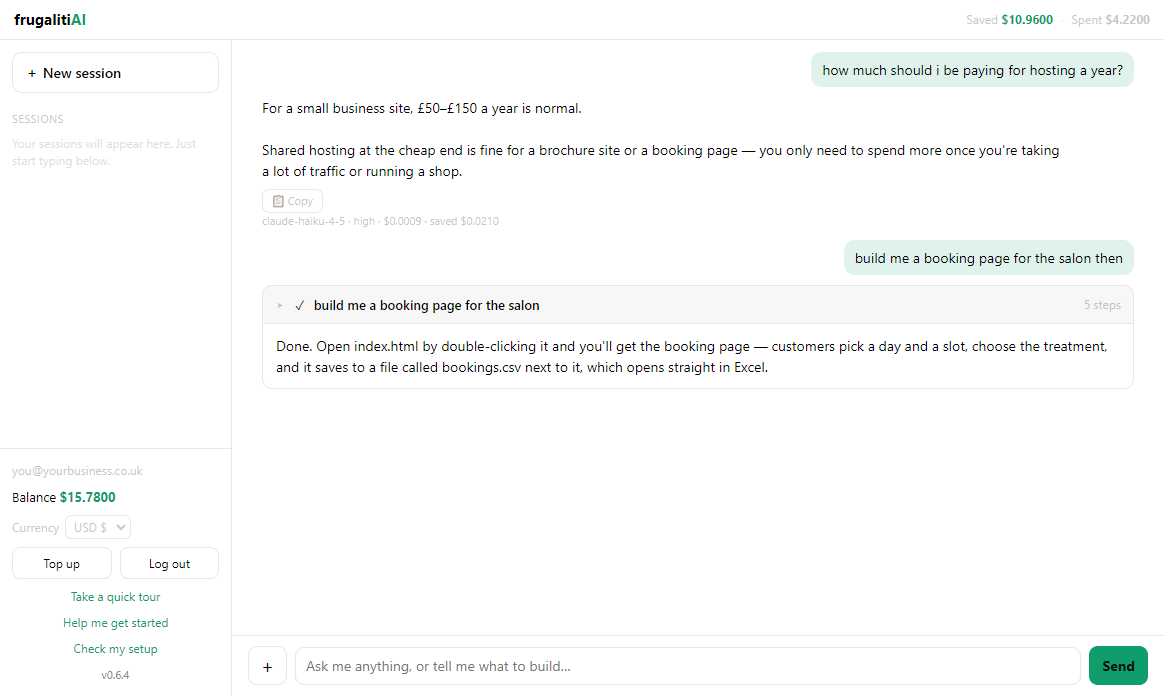Click the Spent $4.2200 total
The width and height of the screenshot is (1164, 695).
click(1110, 20)
